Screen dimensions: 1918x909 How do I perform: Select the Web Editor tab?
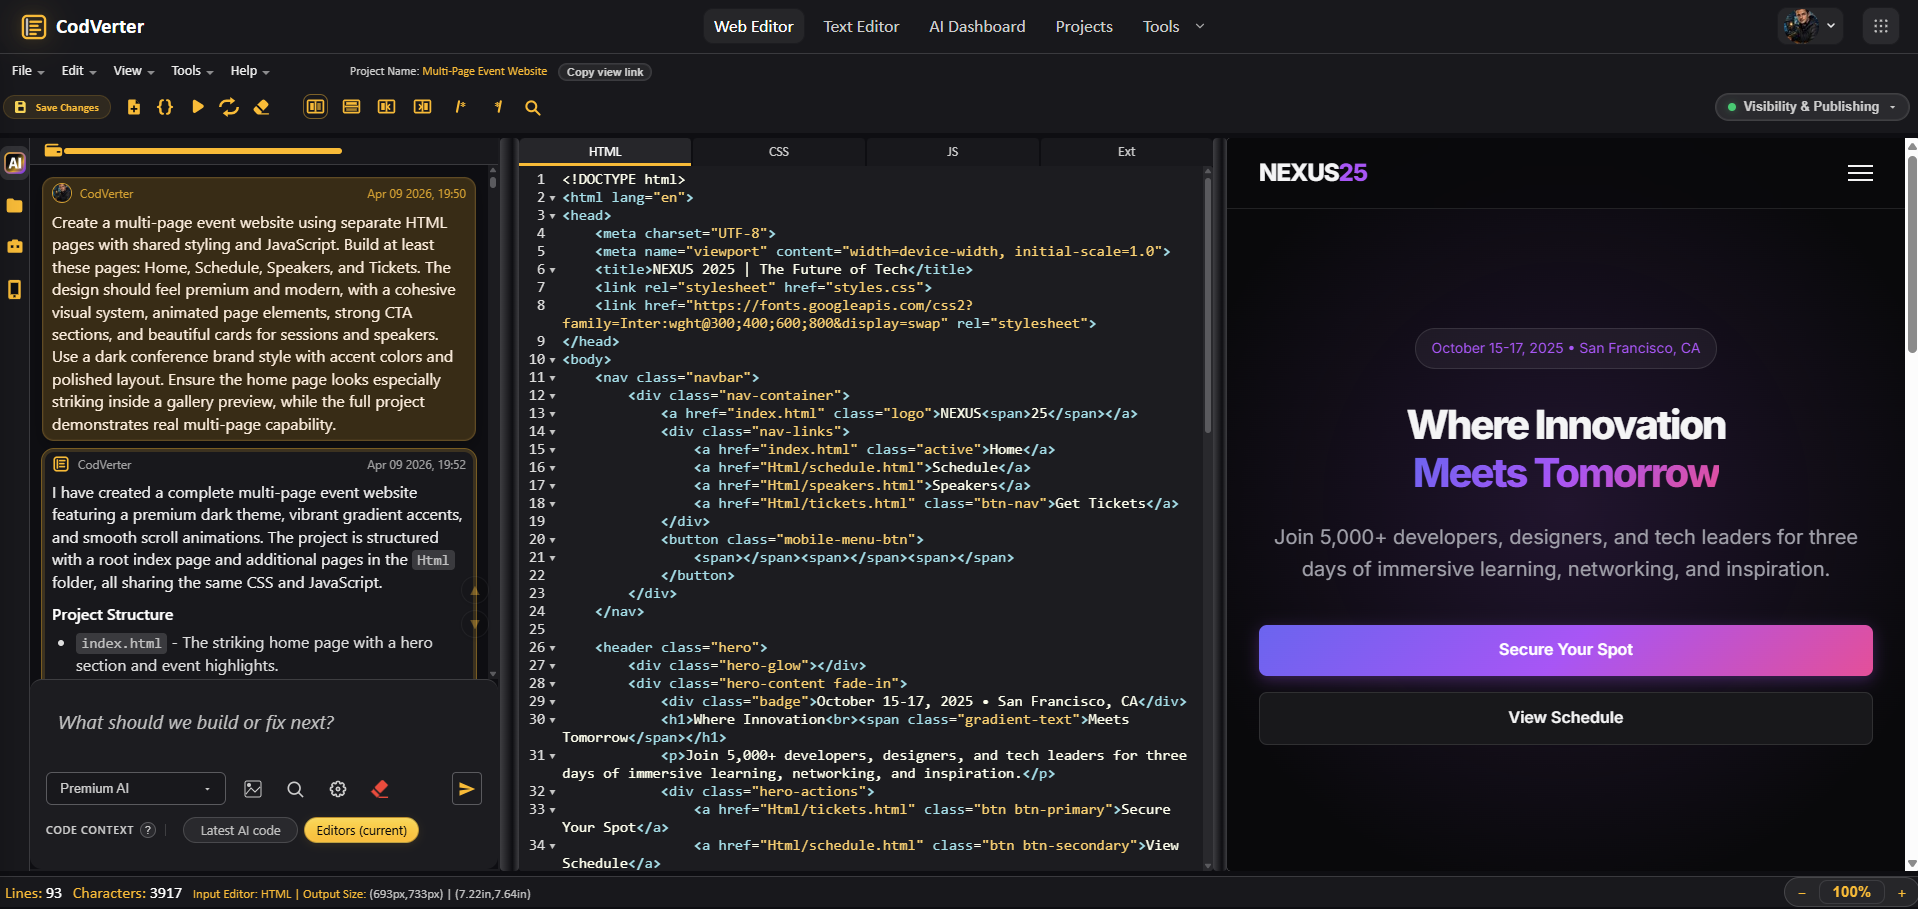coord(753,27)
